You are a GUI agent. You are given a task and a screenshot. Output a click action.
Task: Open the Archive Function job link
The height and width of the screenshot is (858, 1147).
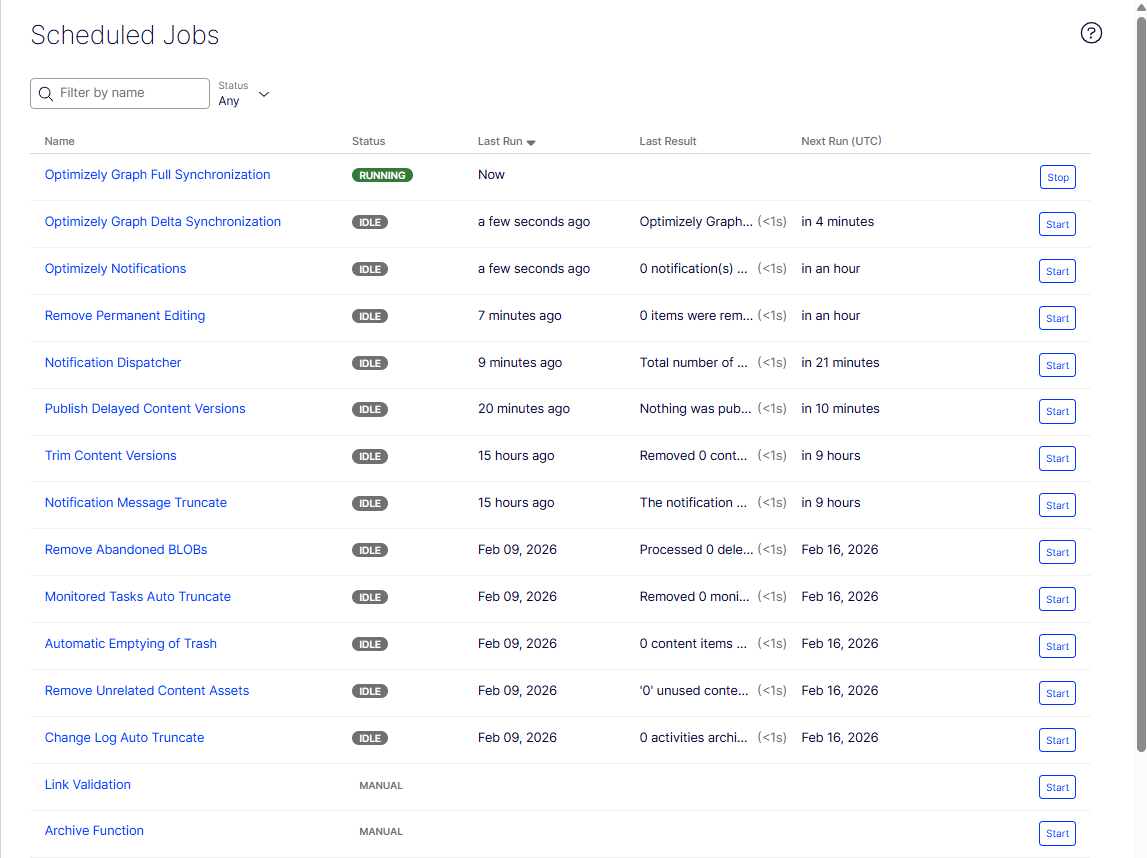[x=94, y=830]
